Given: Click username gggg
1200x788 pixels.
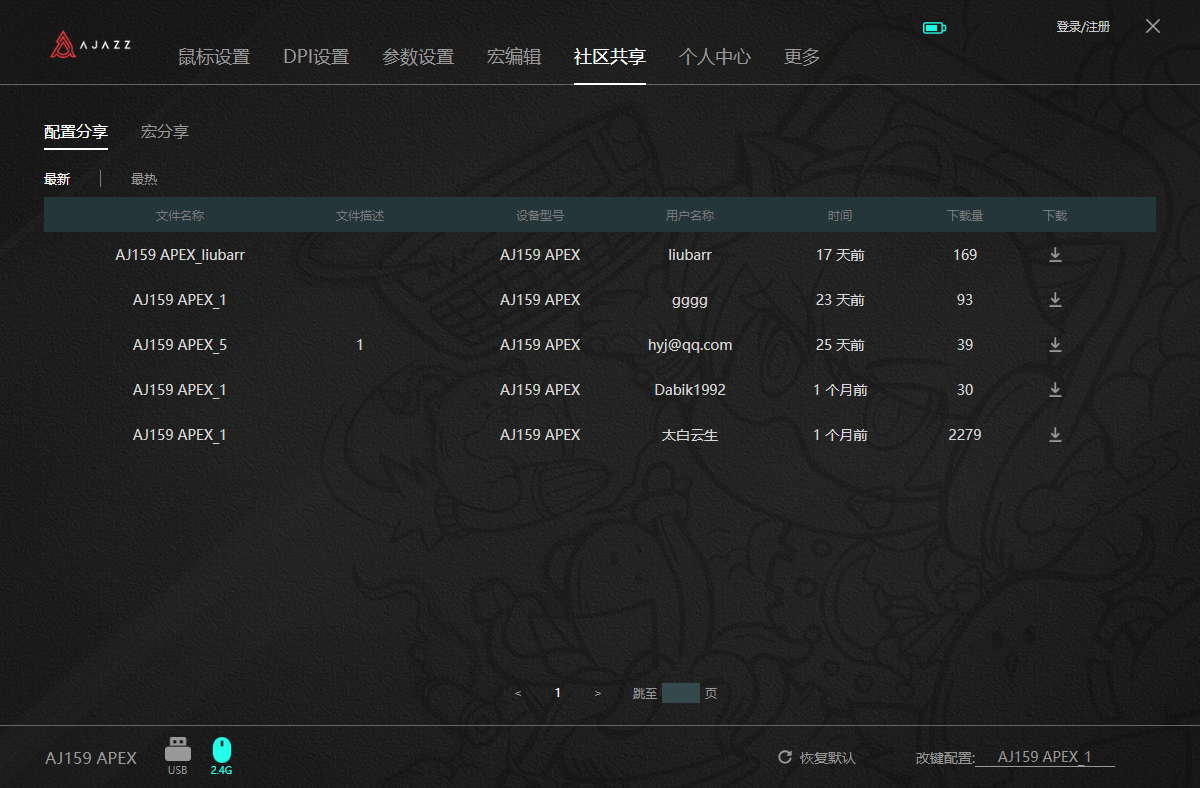Looking at the screenshot, I should click(x=690, y=301).
